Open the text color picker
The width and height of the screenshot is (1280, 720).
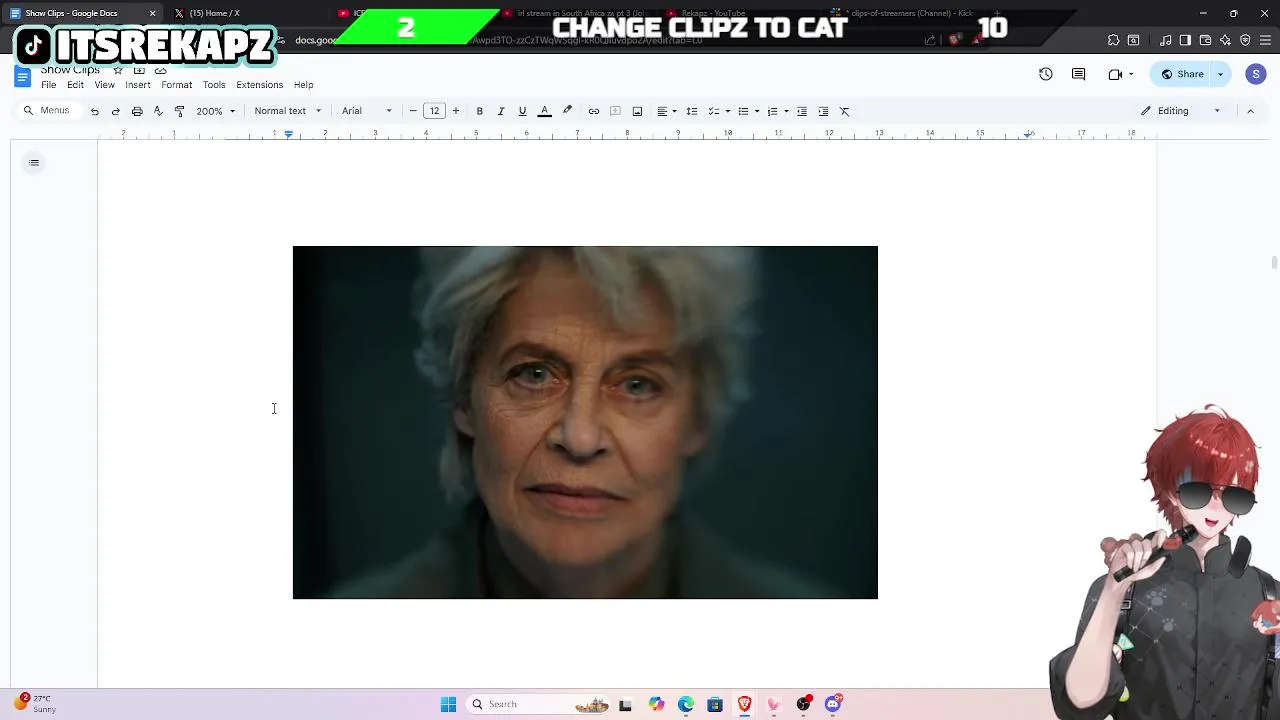[545, 111]
